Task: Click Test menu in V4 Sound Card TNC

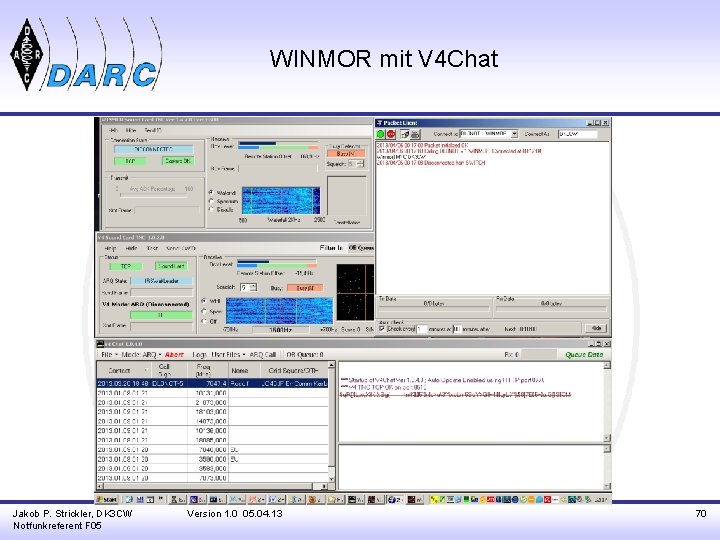Action: point(152,248)
